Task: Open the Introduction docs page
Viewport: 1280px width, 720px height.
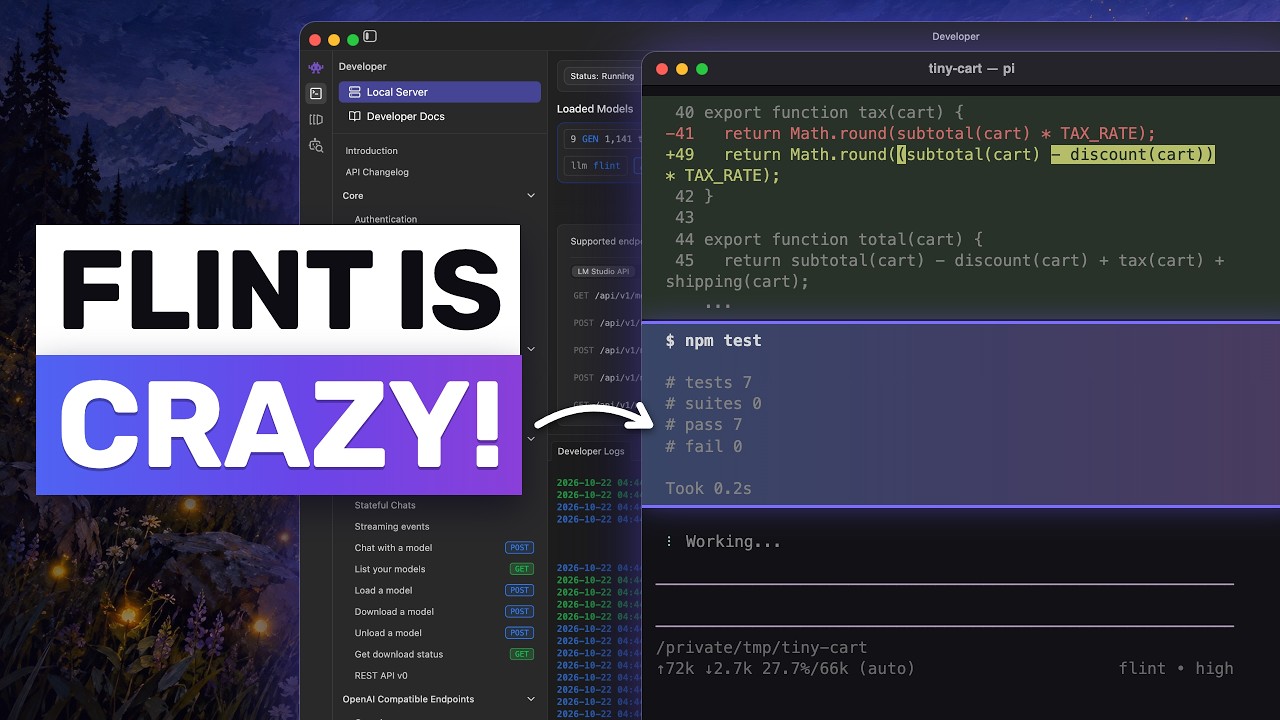Action: tap(372, 151)
